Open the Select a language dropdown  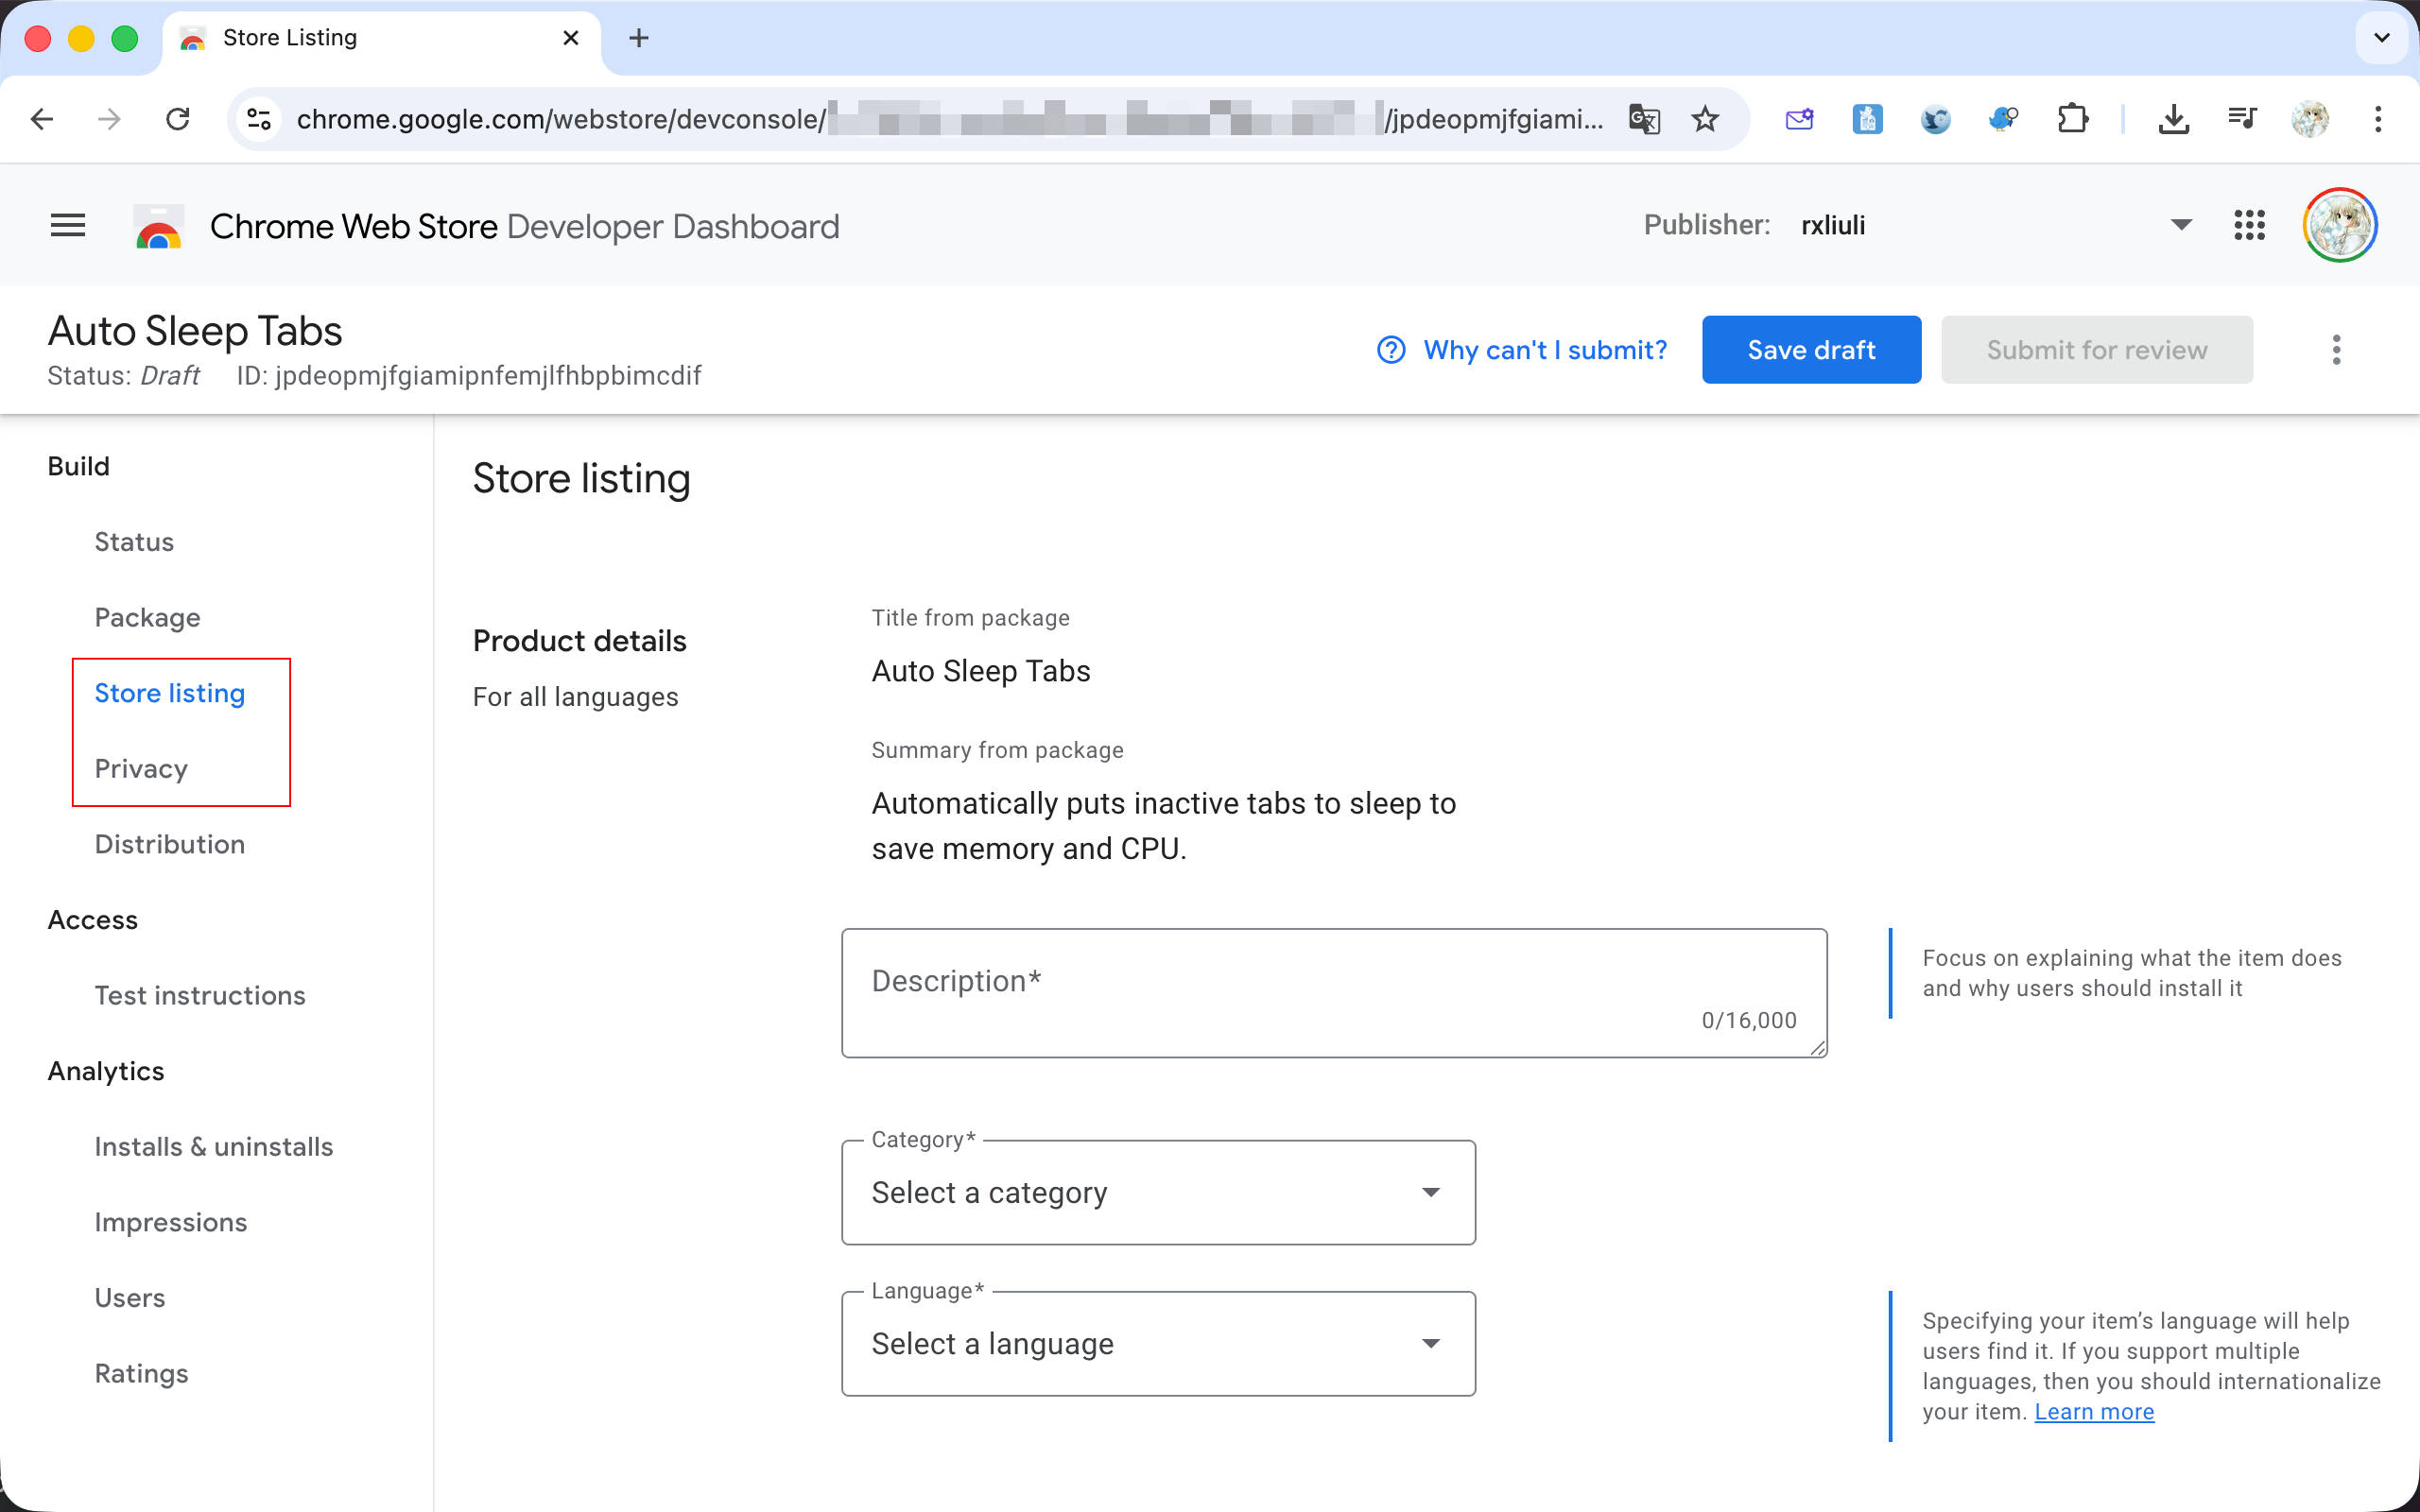pos(1158,1343)
